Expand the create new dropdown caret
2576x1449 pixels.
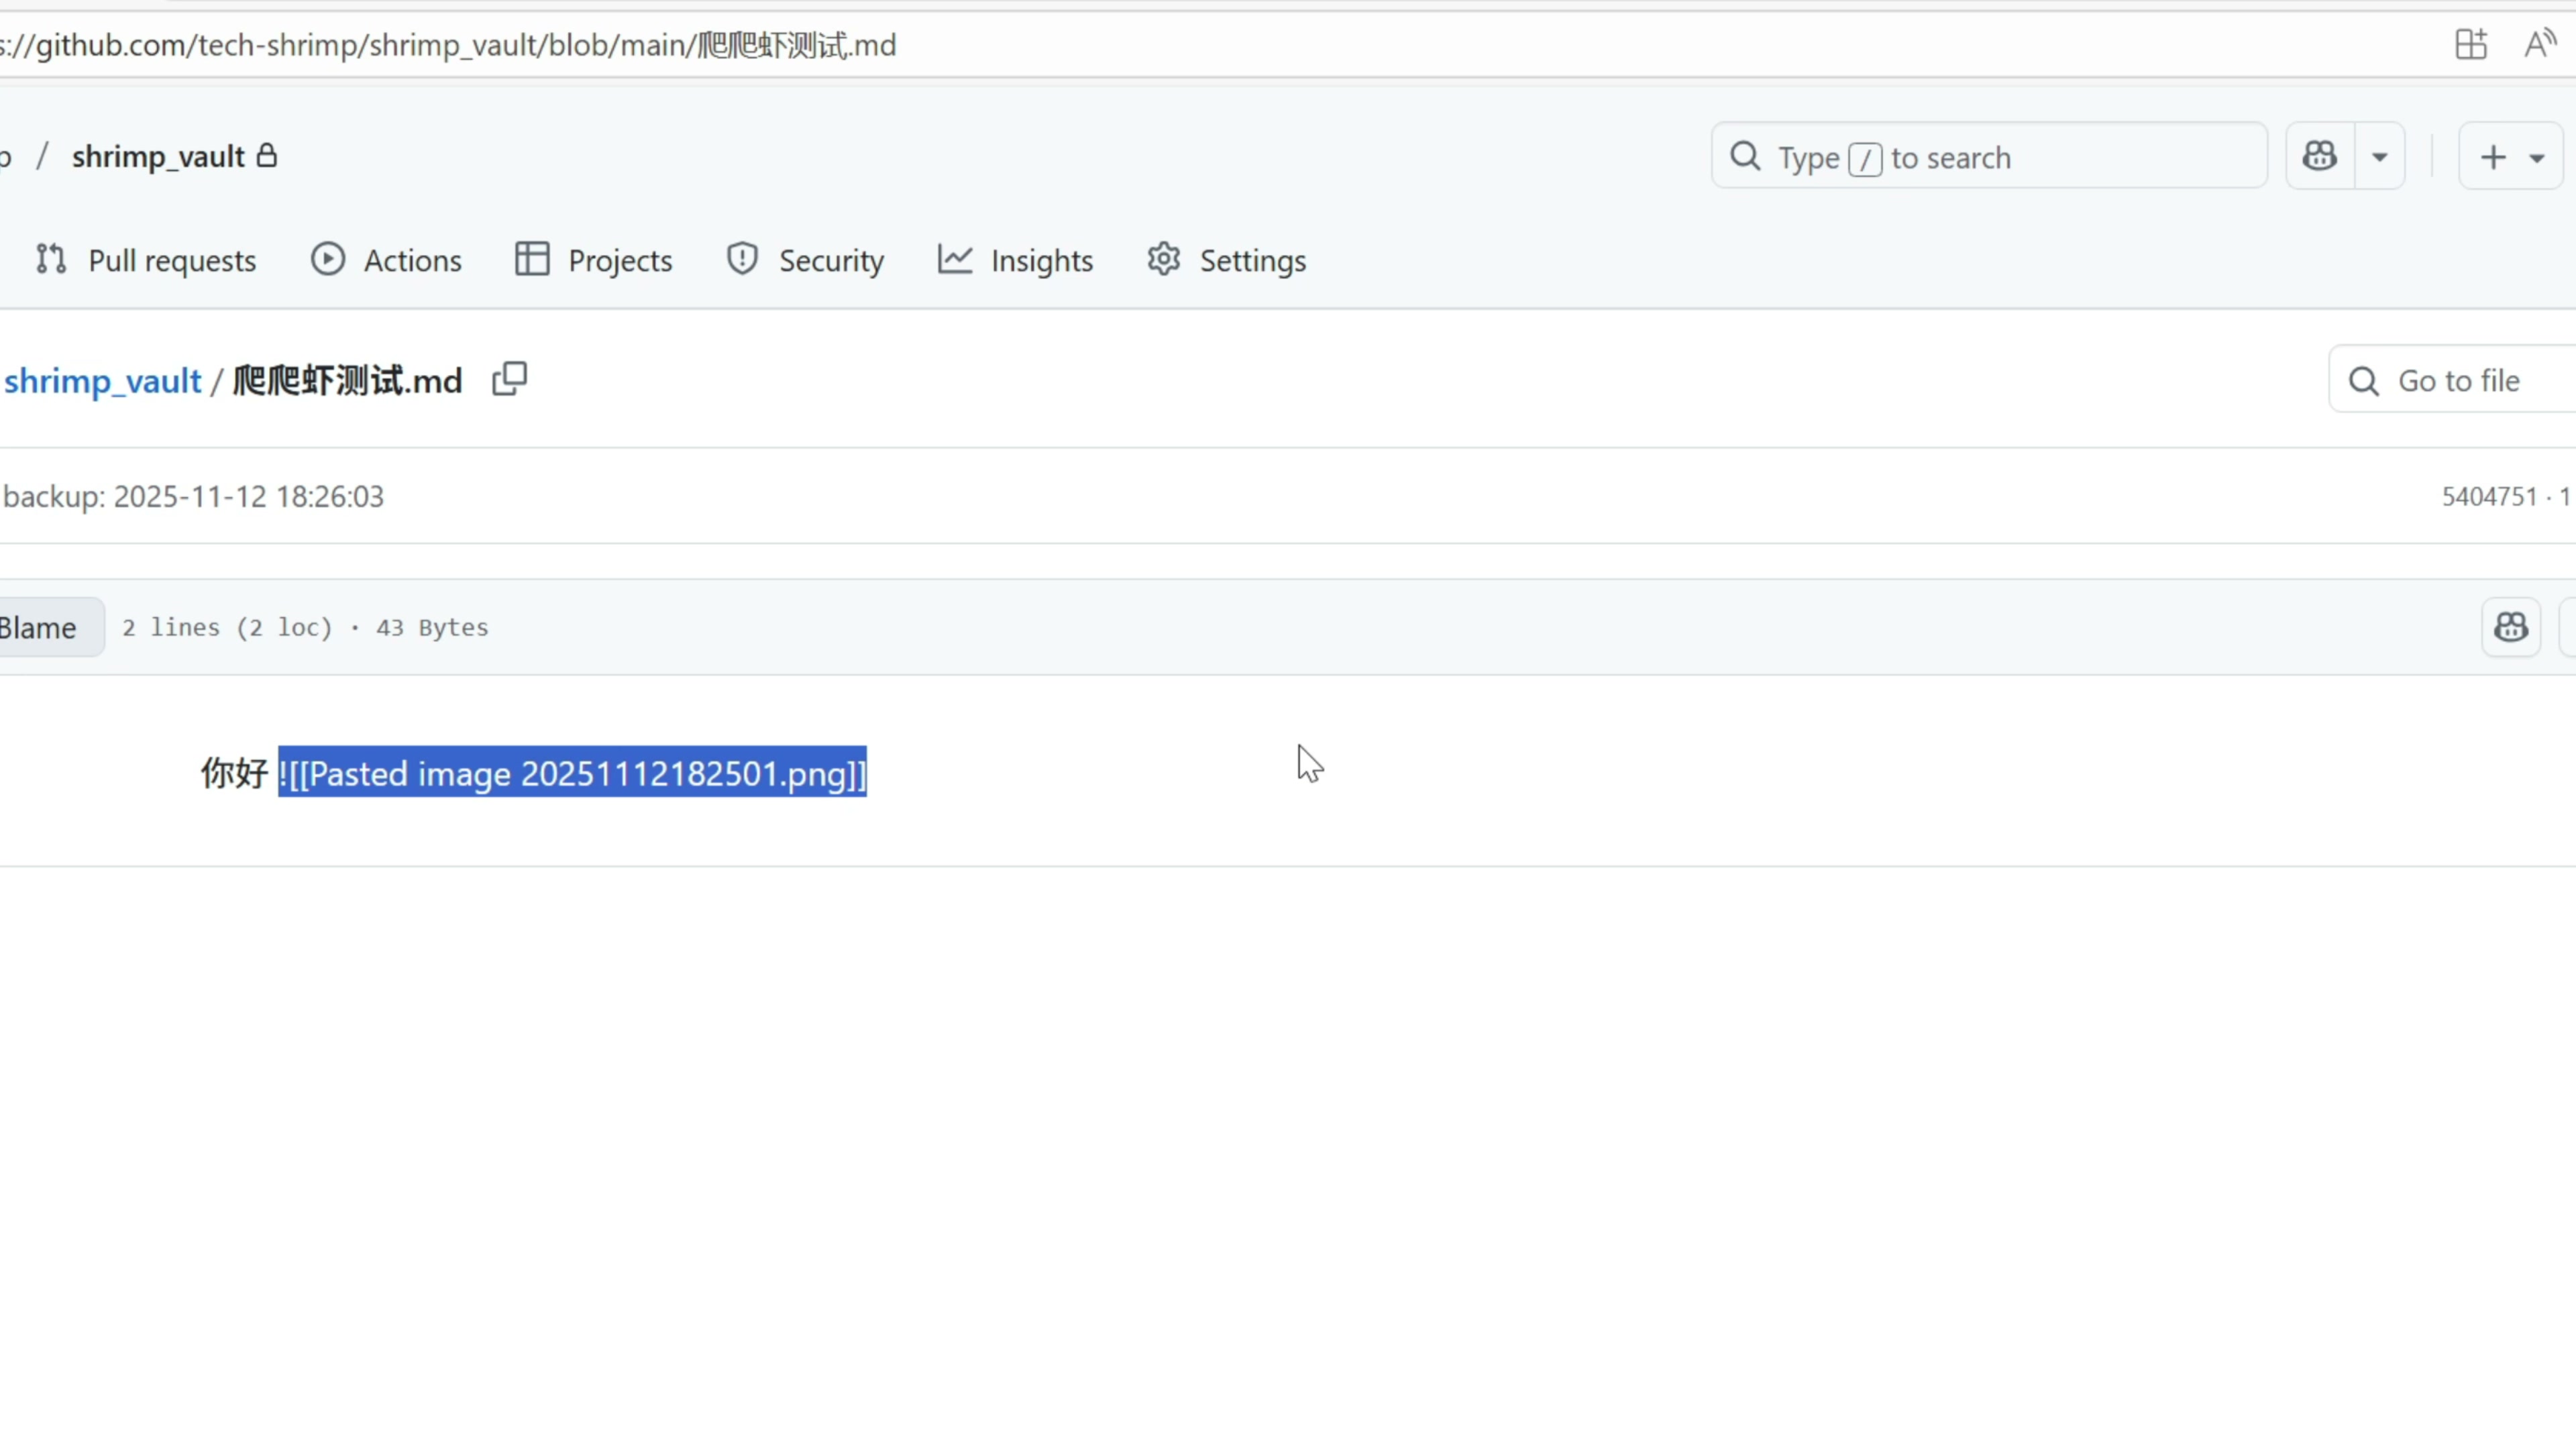[2537, 158]
